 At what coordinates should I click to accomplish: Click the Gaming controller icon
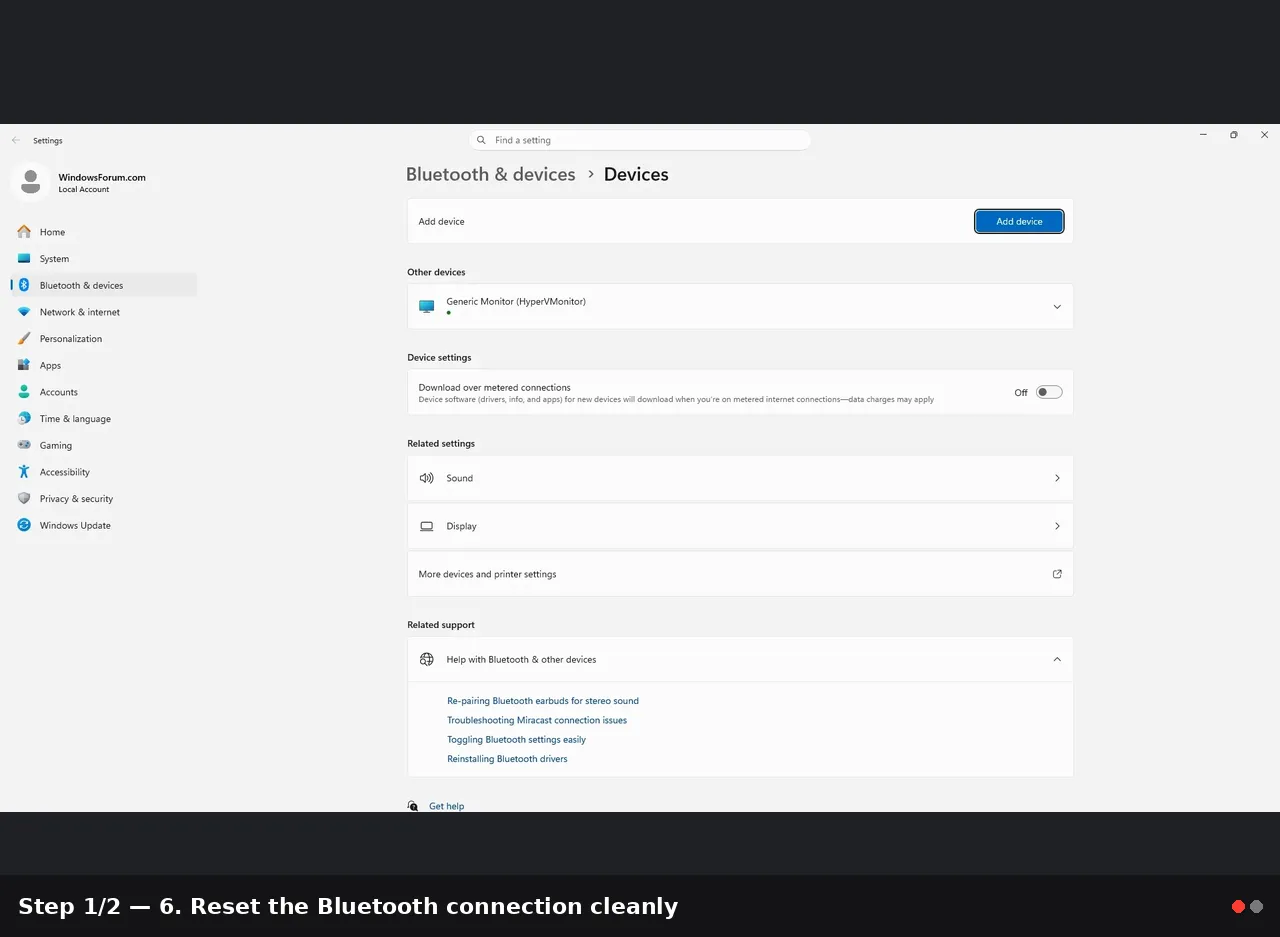(24, 445)
